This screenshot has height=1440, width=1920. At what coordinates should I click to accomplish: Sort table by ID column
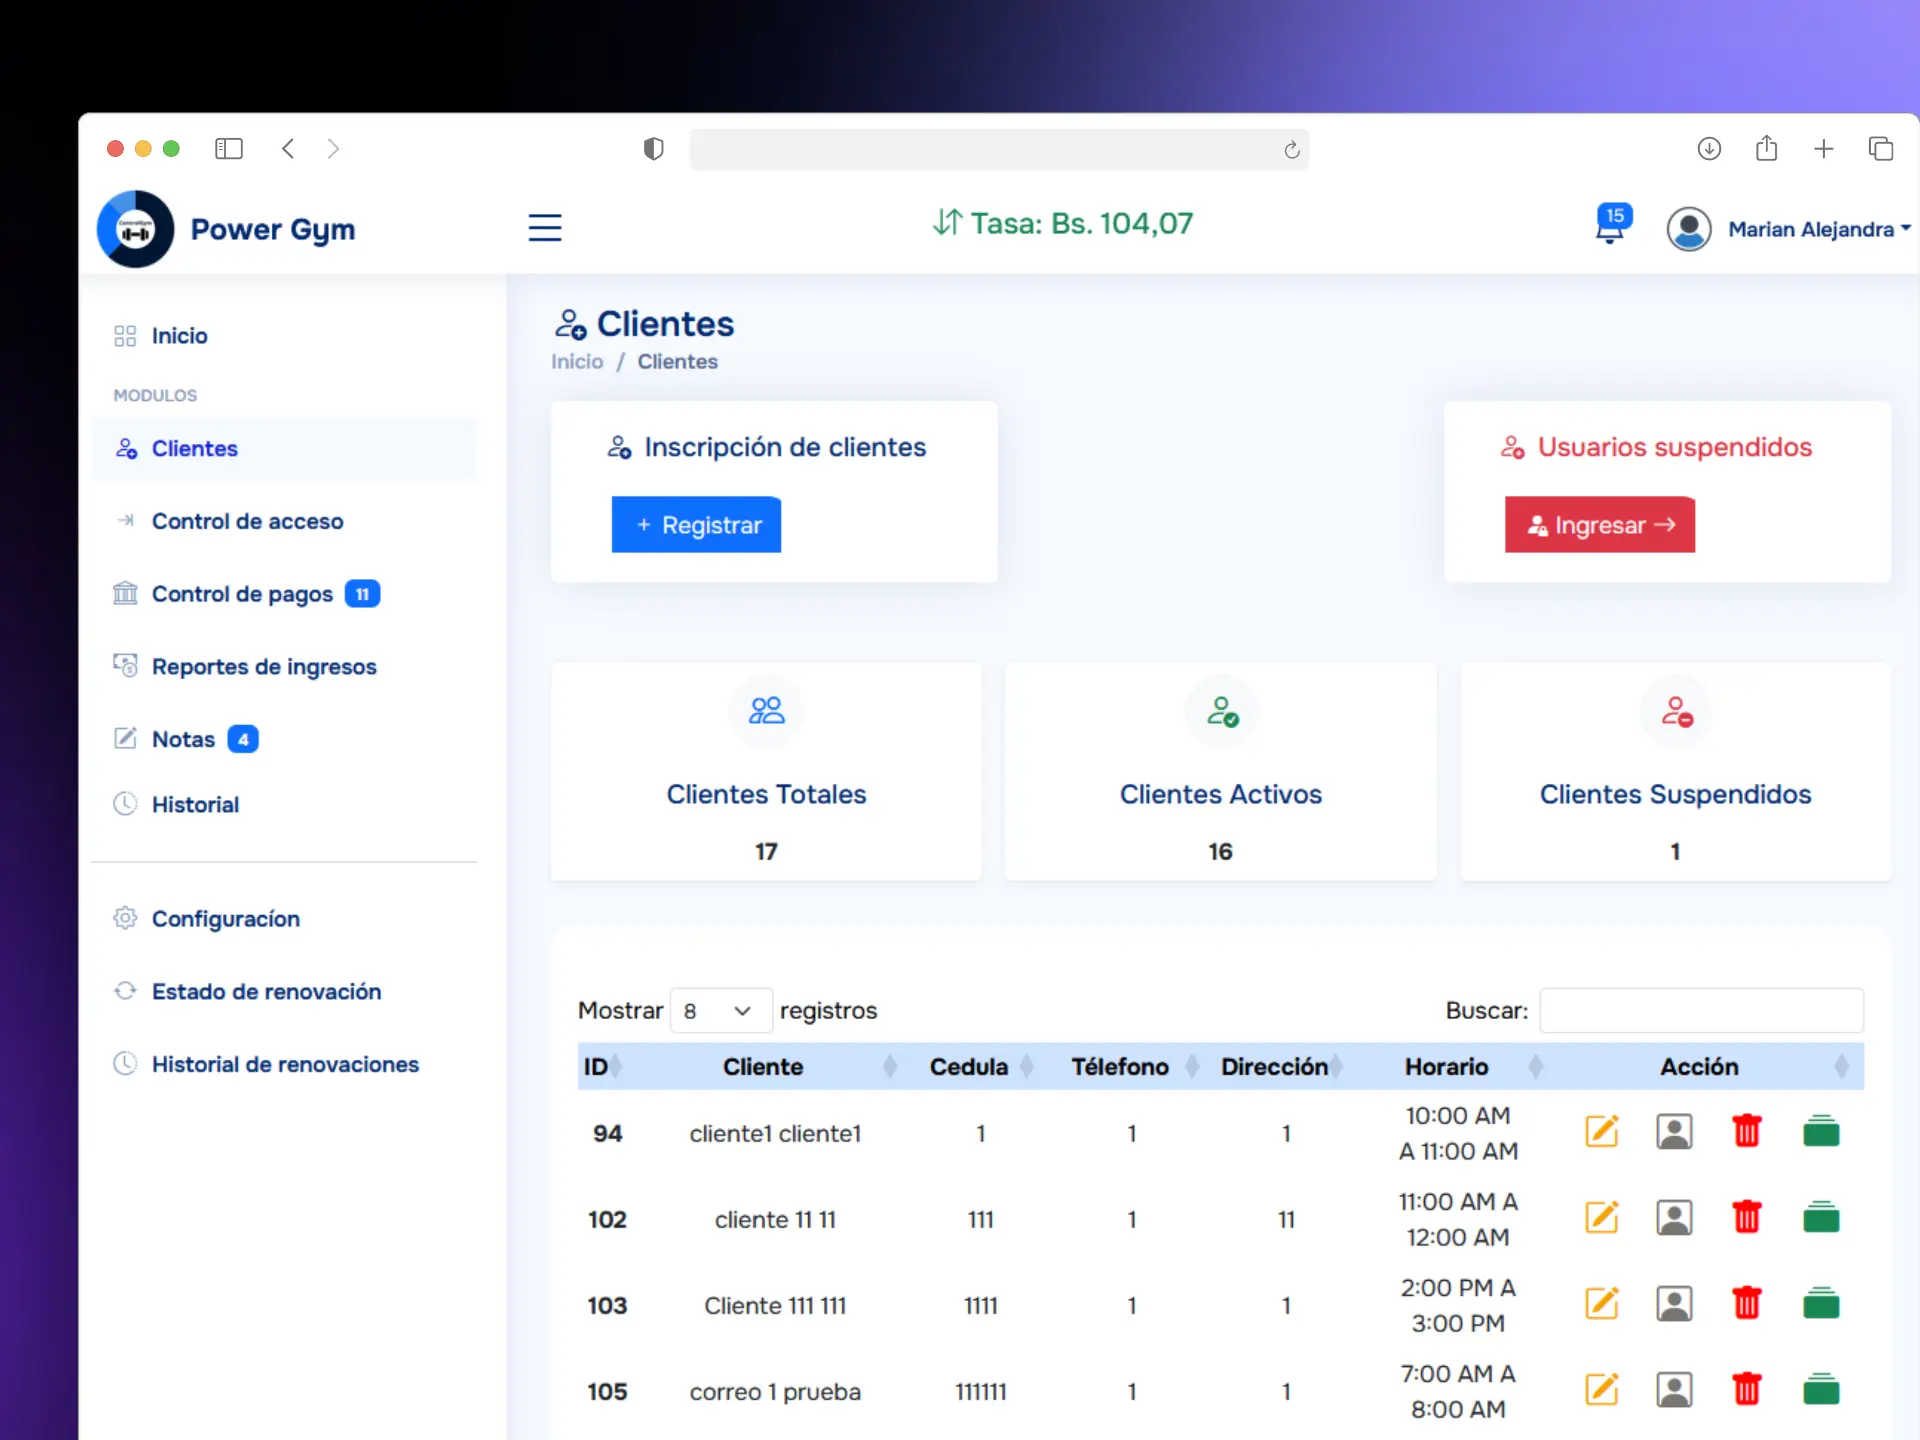pos(601,1067)
